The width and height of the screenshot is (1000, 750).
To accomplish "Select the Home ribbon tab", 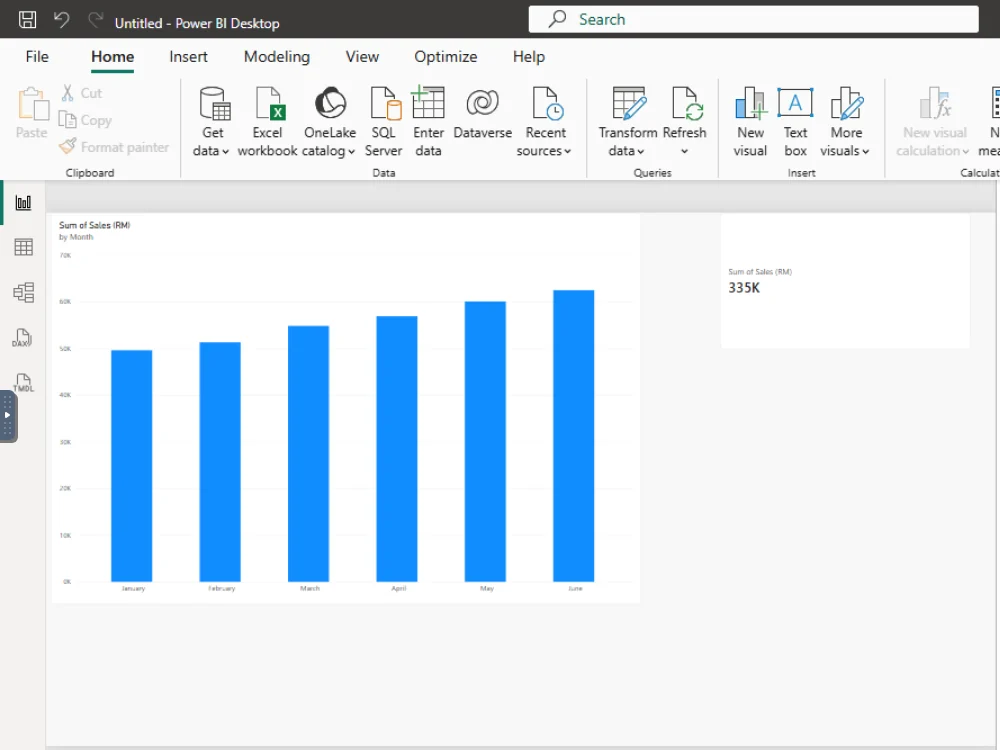I will point(112,57).
